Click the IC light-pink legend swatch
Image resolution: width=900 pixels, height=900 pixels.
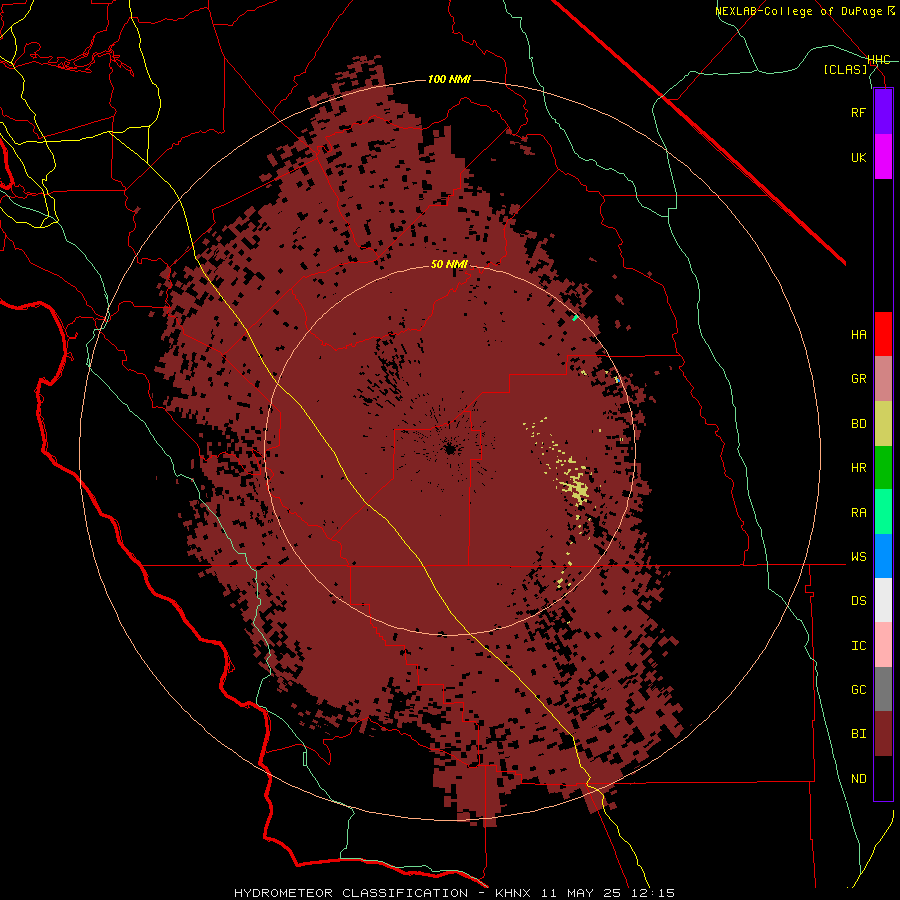click(x=883, y=645)
